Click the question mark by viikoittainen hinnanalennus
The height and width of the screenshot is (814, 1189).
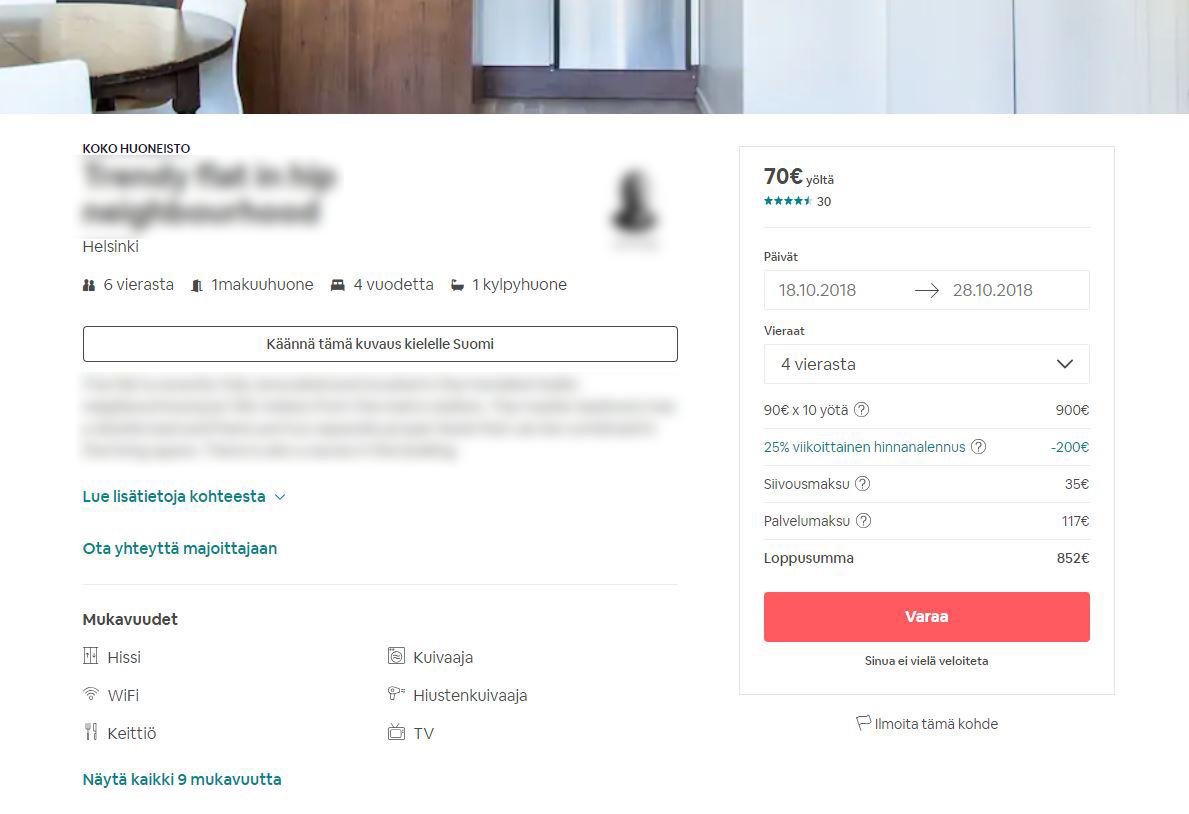(979, 447)
